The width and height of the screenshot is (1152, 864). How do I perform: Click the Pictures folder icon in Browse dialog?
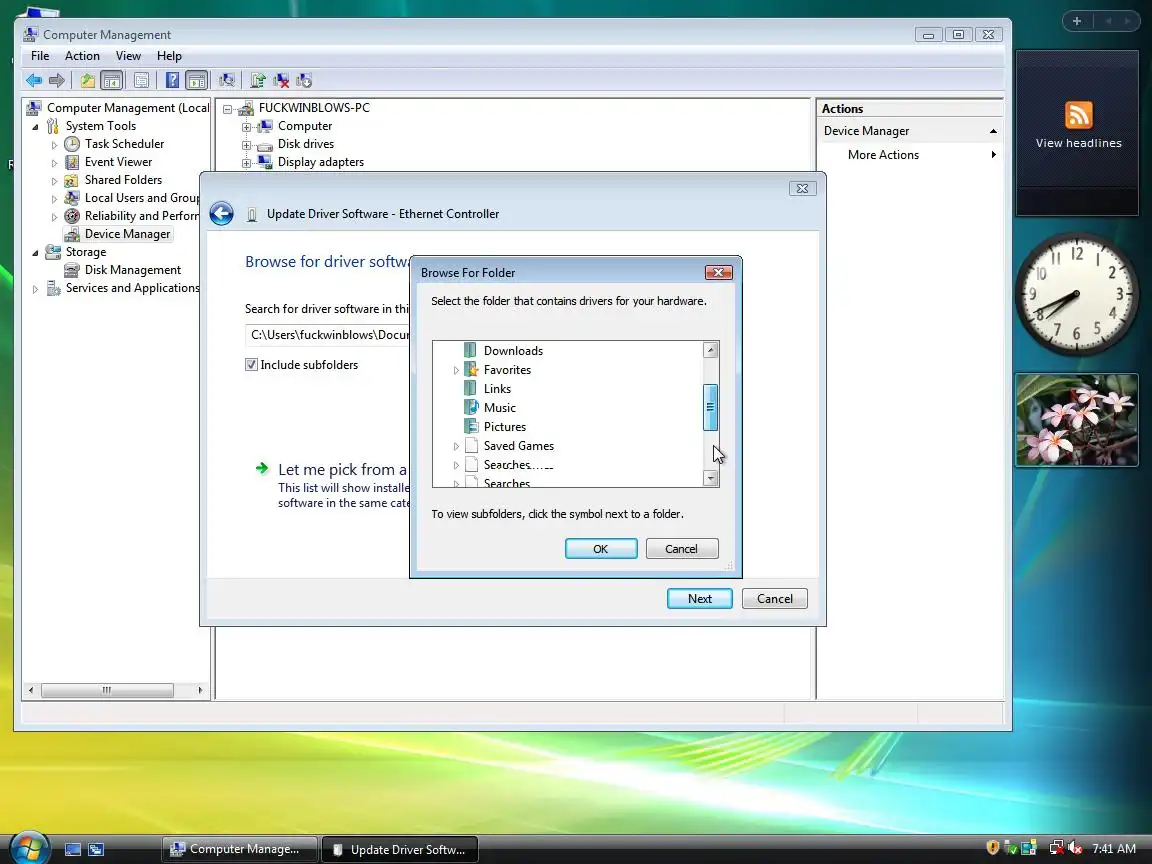[471, 426]
